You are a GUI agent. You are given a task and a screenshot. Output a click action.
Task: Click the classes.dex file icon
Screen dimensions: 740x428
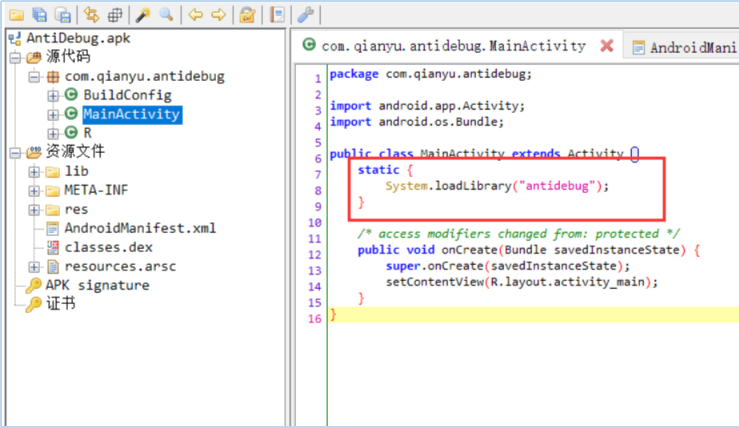(53, 247)
